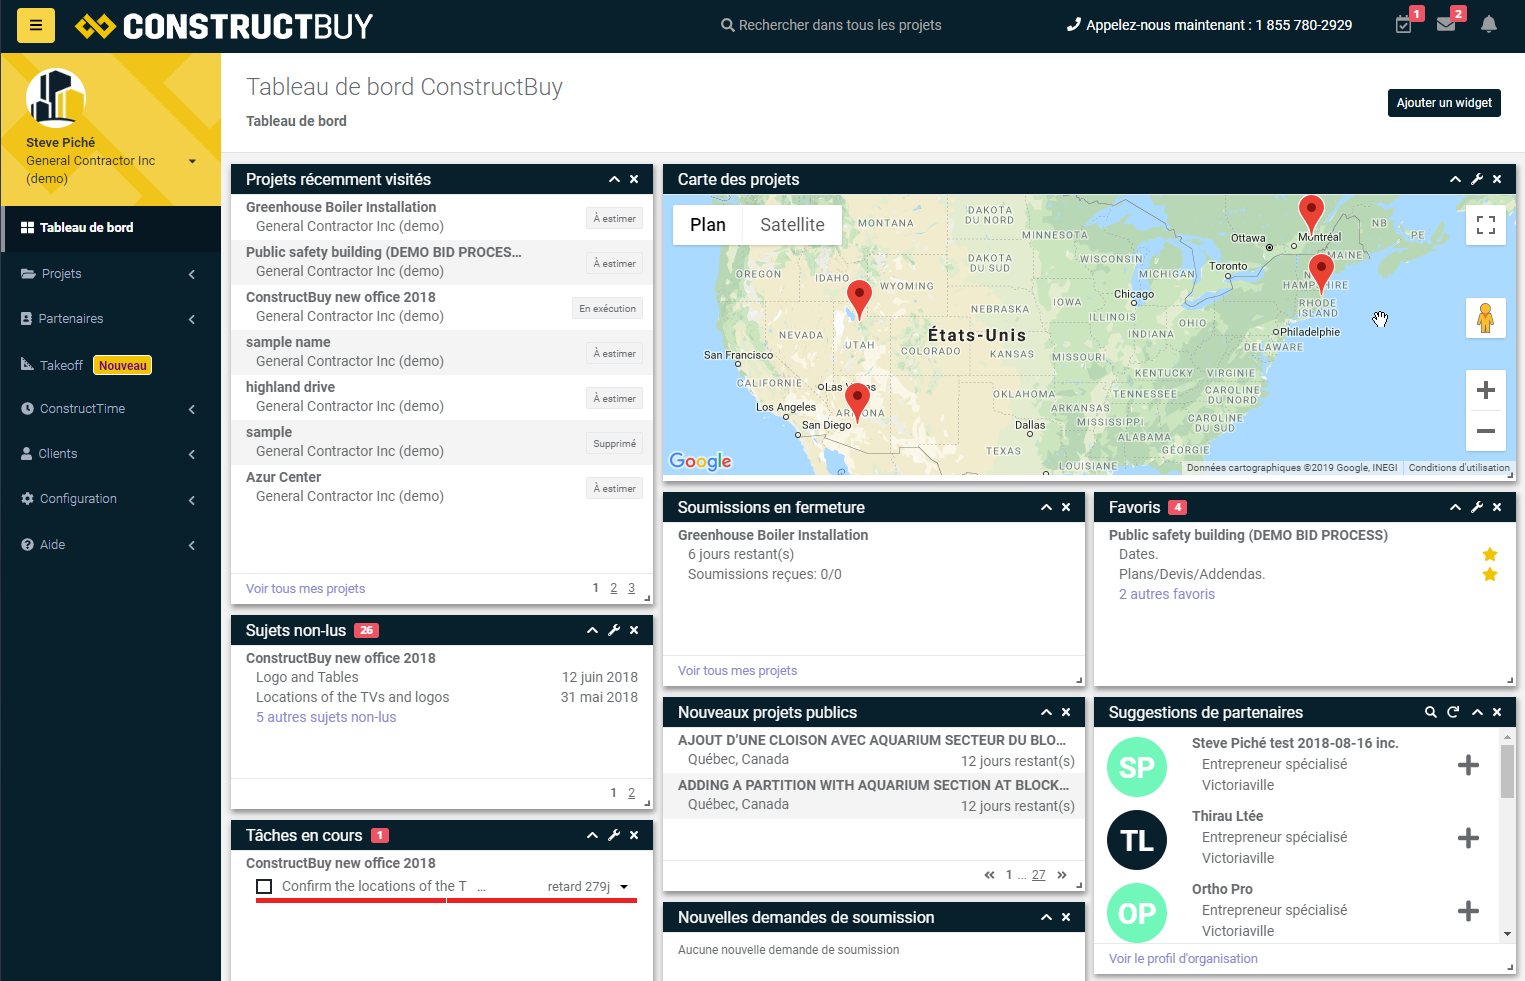Go to page 27 of public projects
This screenshot has width=1525, height=981.
[1039, 875]
